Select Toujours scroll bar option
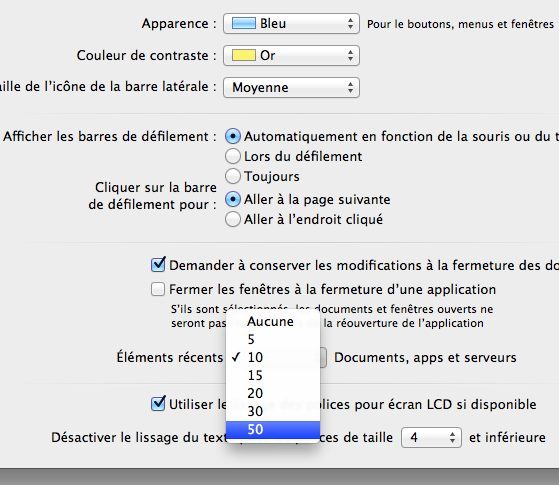559x485 pixels. point(233,176)
